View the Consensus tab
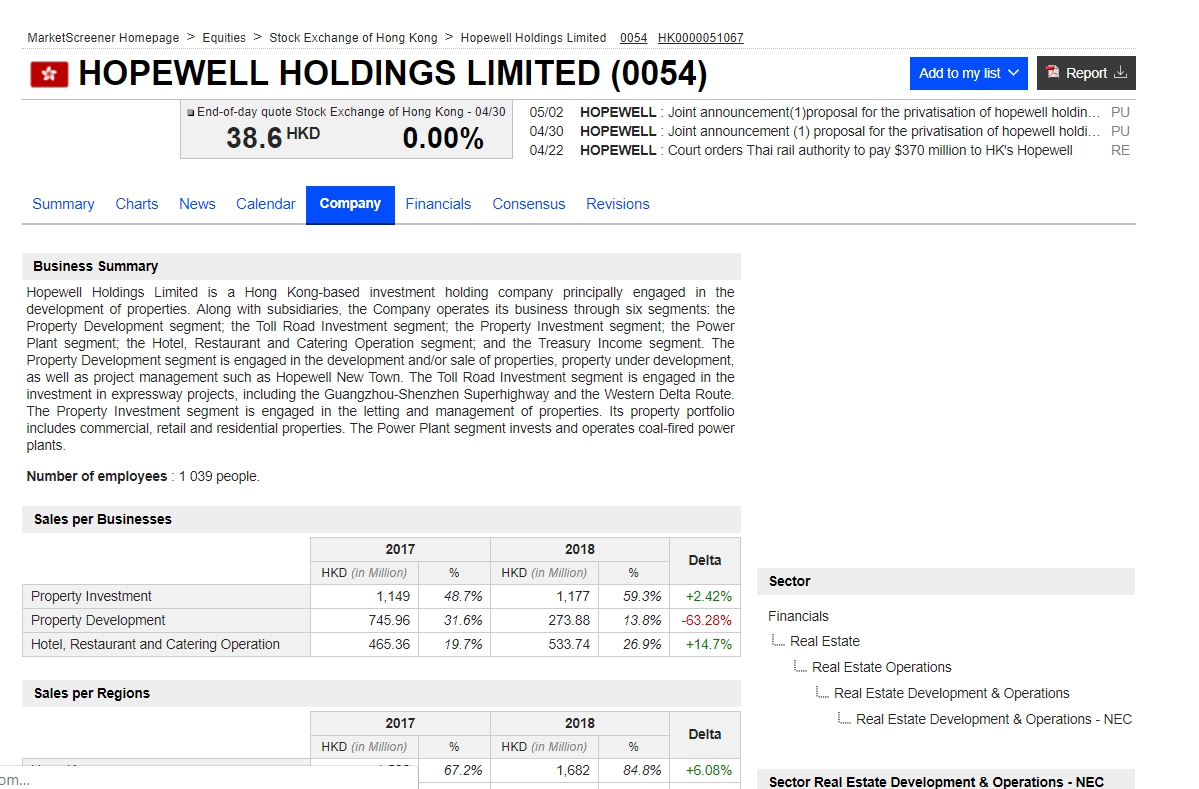Screen dimensions: 1199x789 click(528, 204)
